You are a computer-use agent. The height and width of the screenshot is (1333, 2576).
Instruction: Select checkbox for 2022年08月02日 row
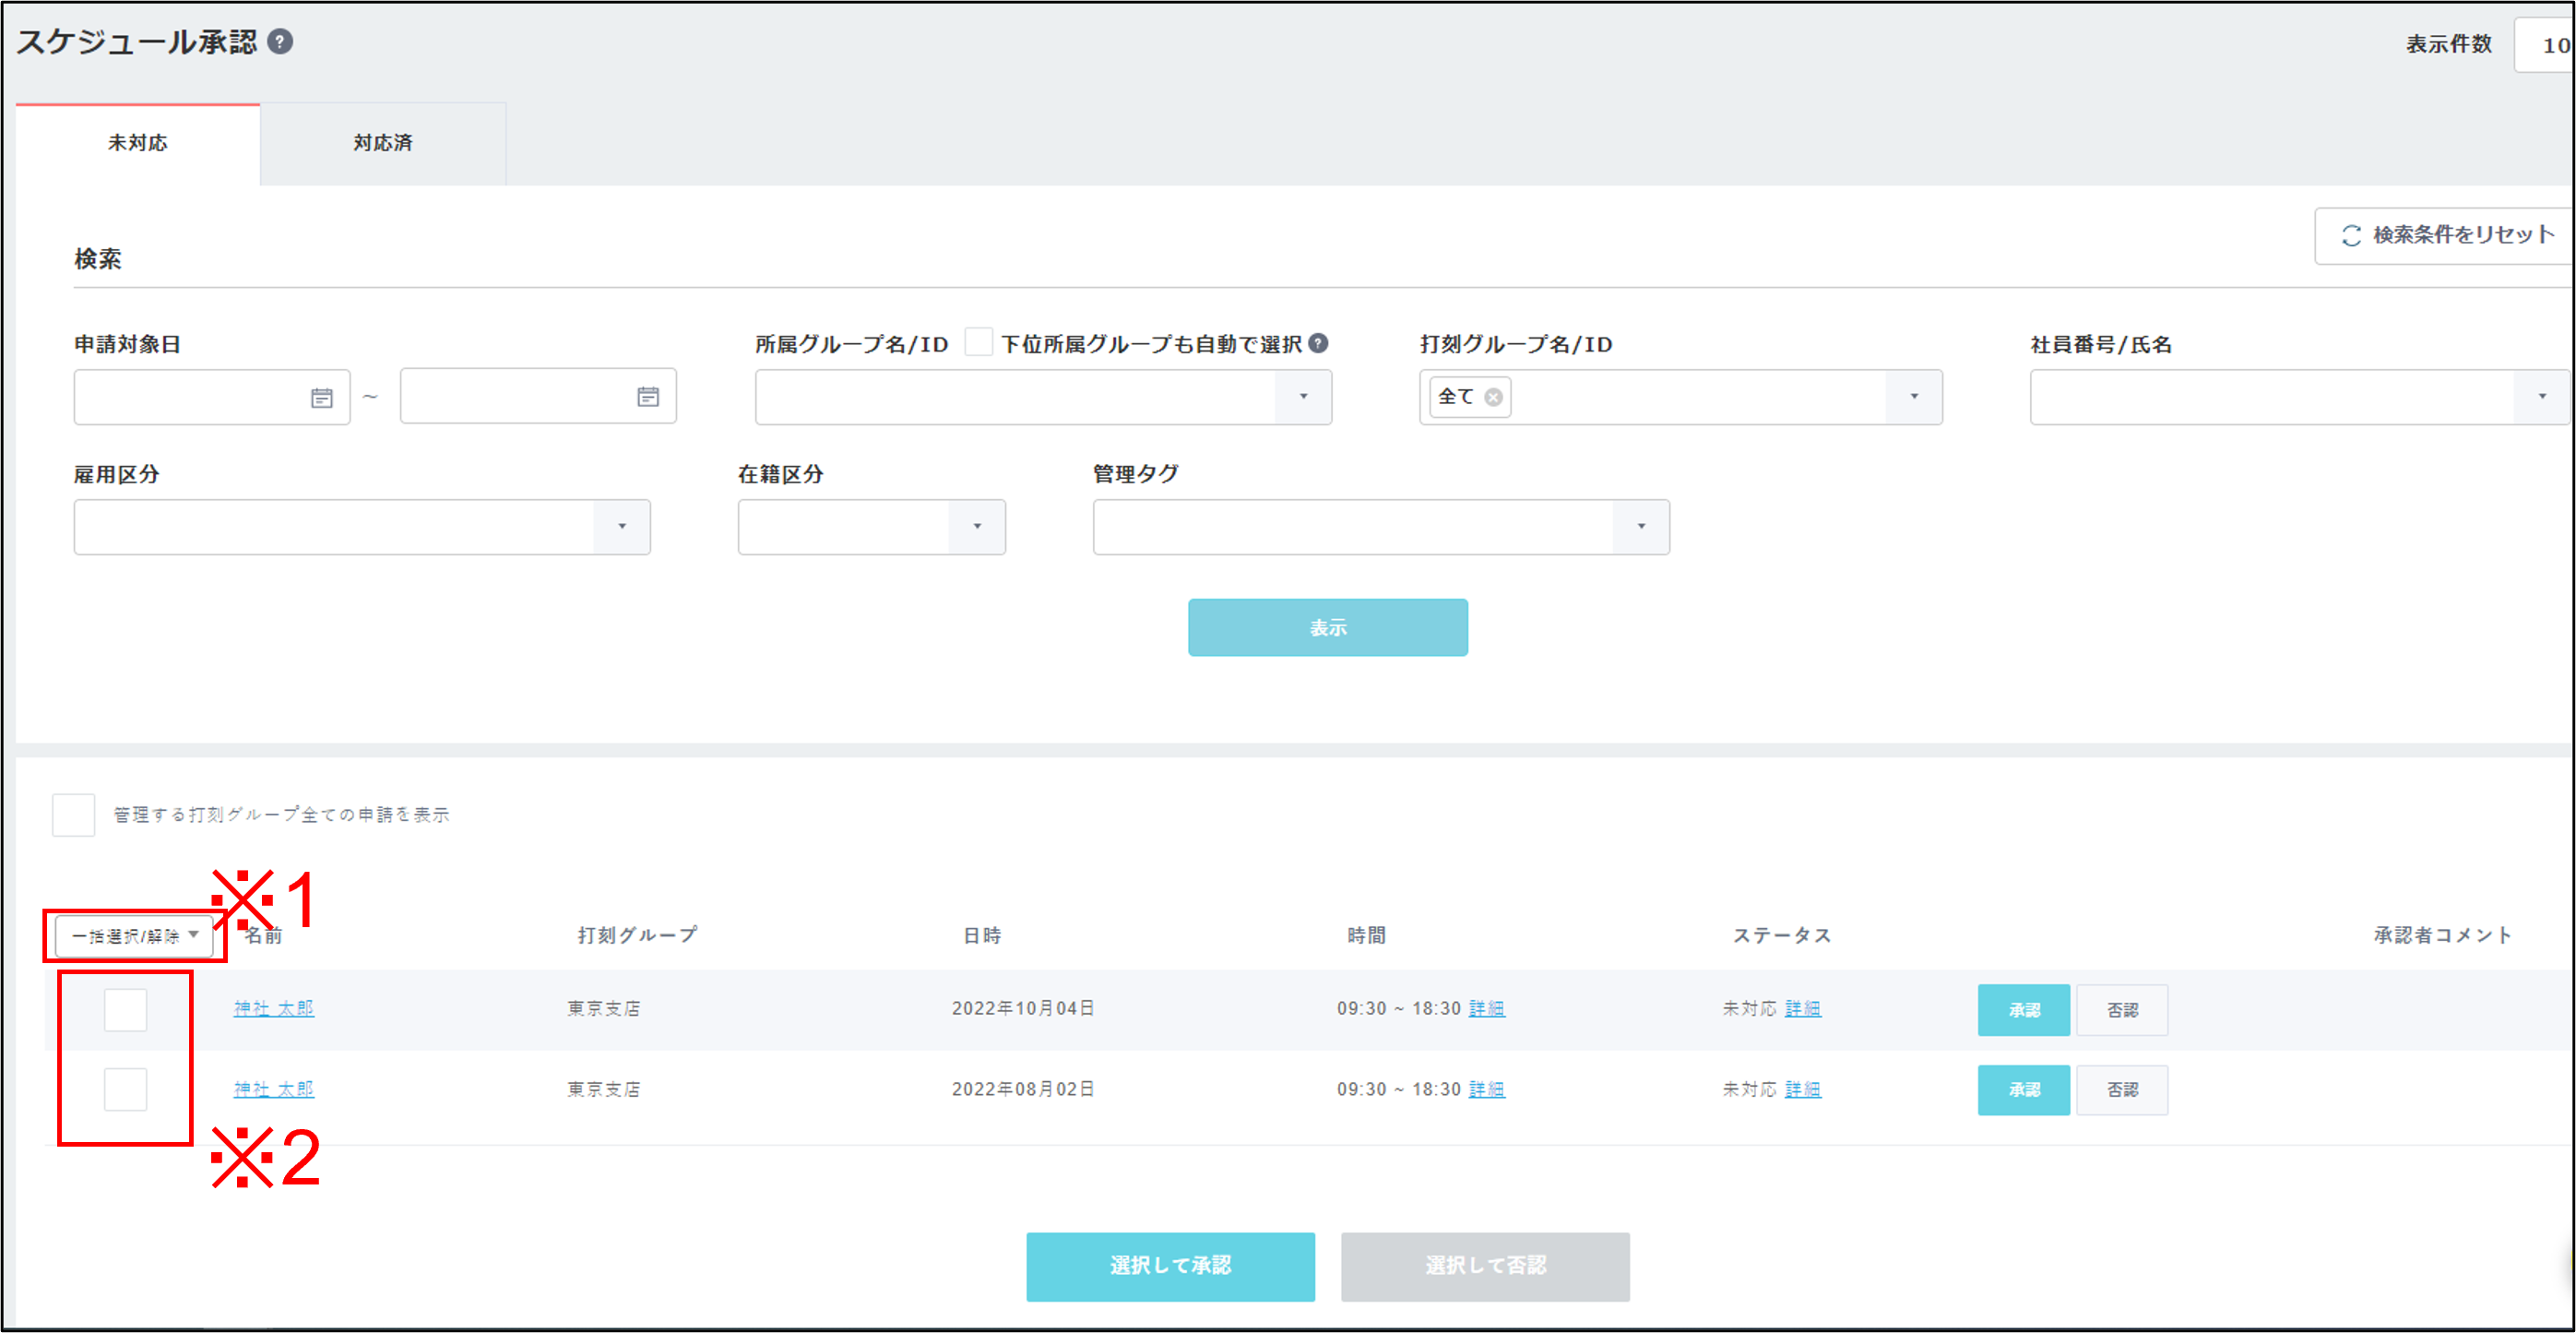(126, 1089)
